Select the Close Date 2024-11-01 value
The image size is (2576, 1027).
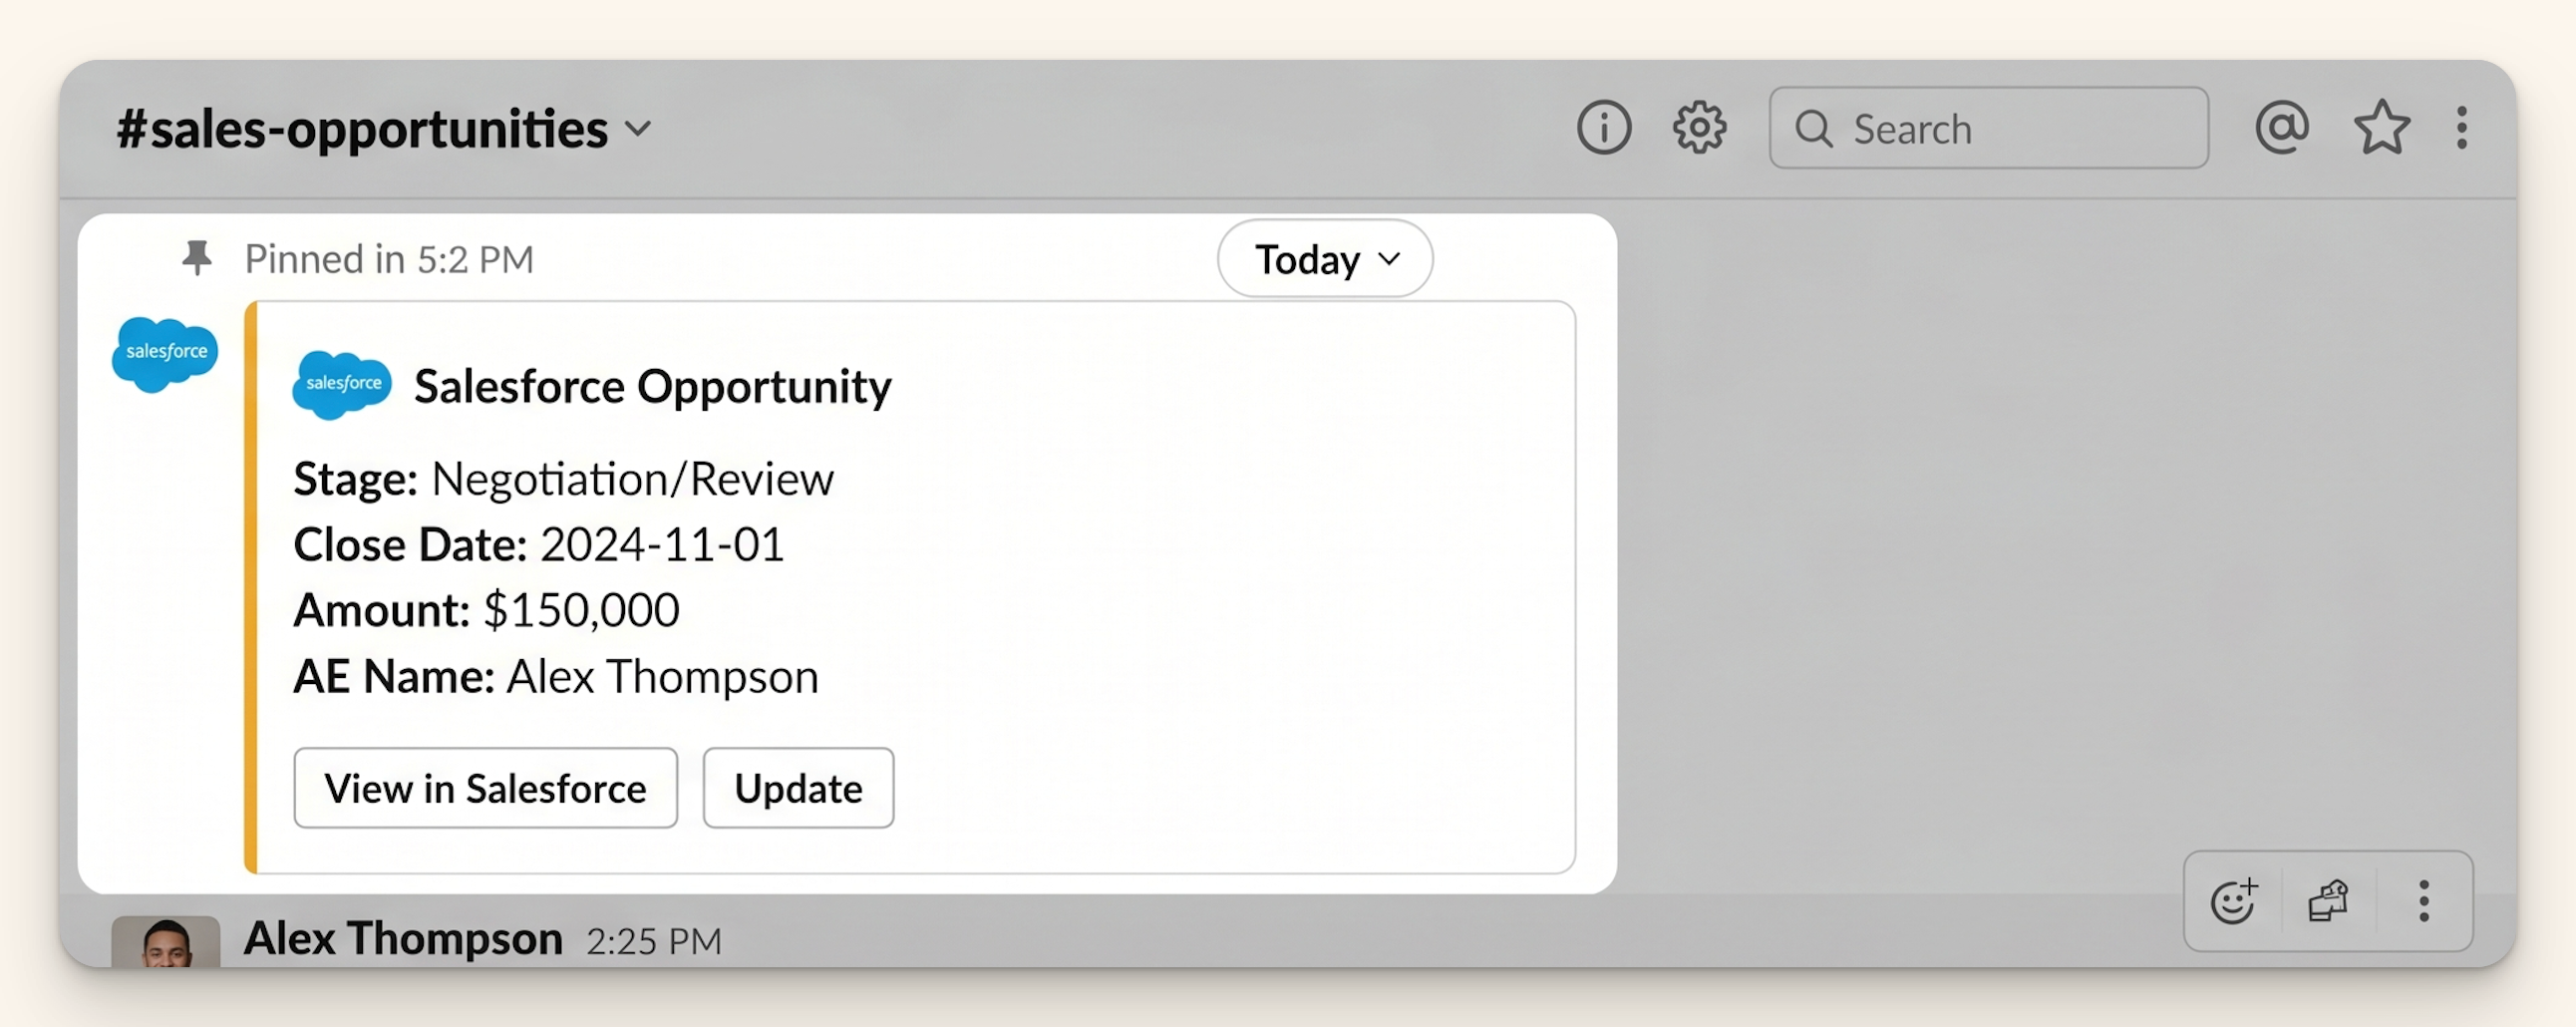[662, 545]
